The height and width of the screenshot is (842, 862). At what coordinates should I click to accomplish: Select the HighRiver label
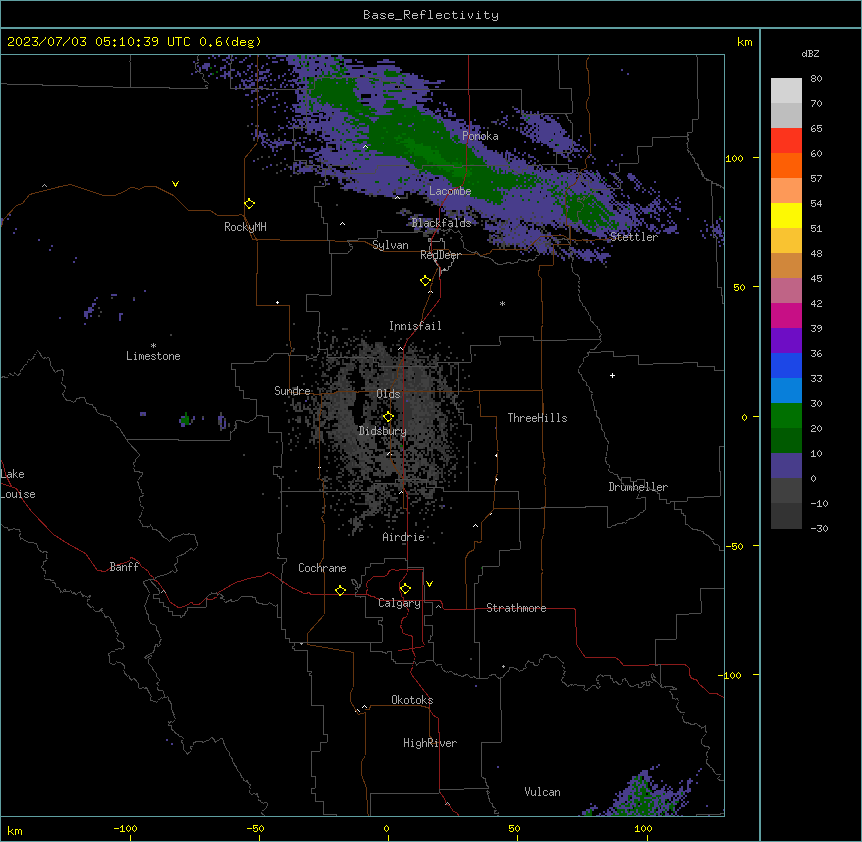click(x=430, y=743)
